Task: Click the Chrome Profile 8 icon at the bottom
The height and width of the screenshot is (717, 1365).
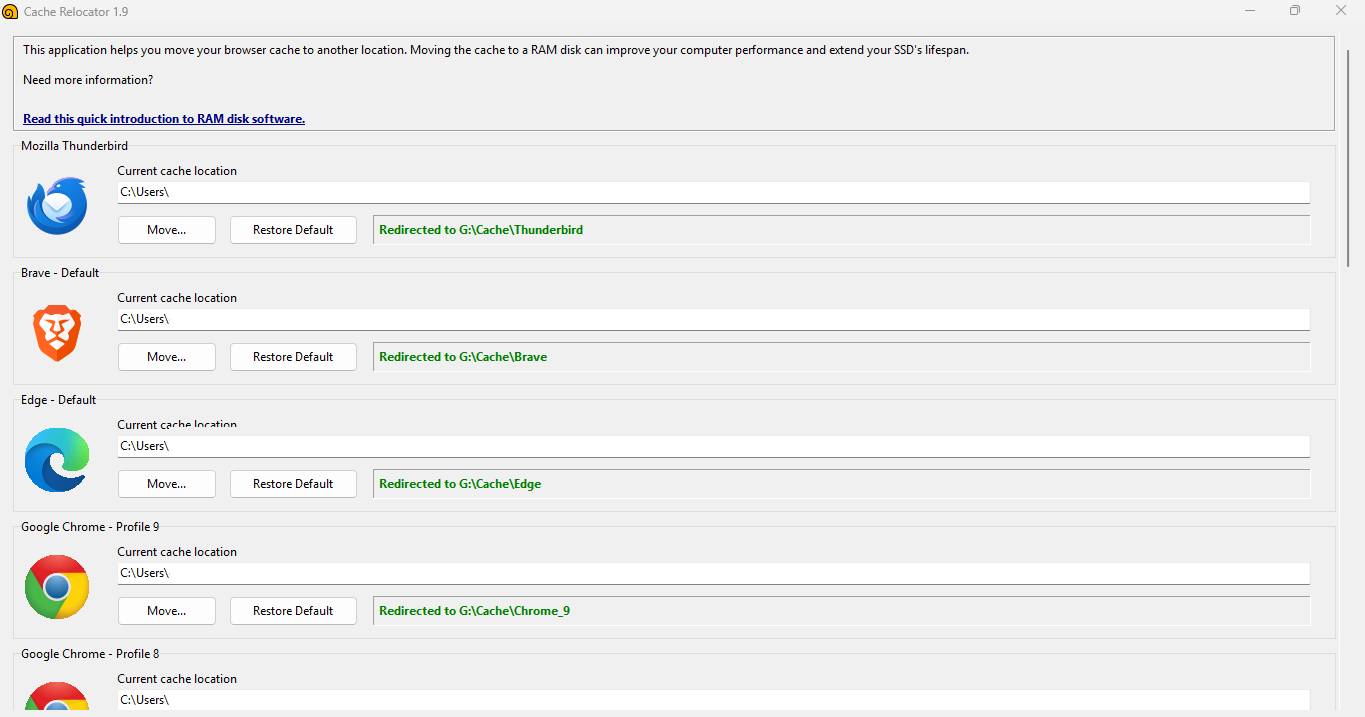Action: coord(57,696)
